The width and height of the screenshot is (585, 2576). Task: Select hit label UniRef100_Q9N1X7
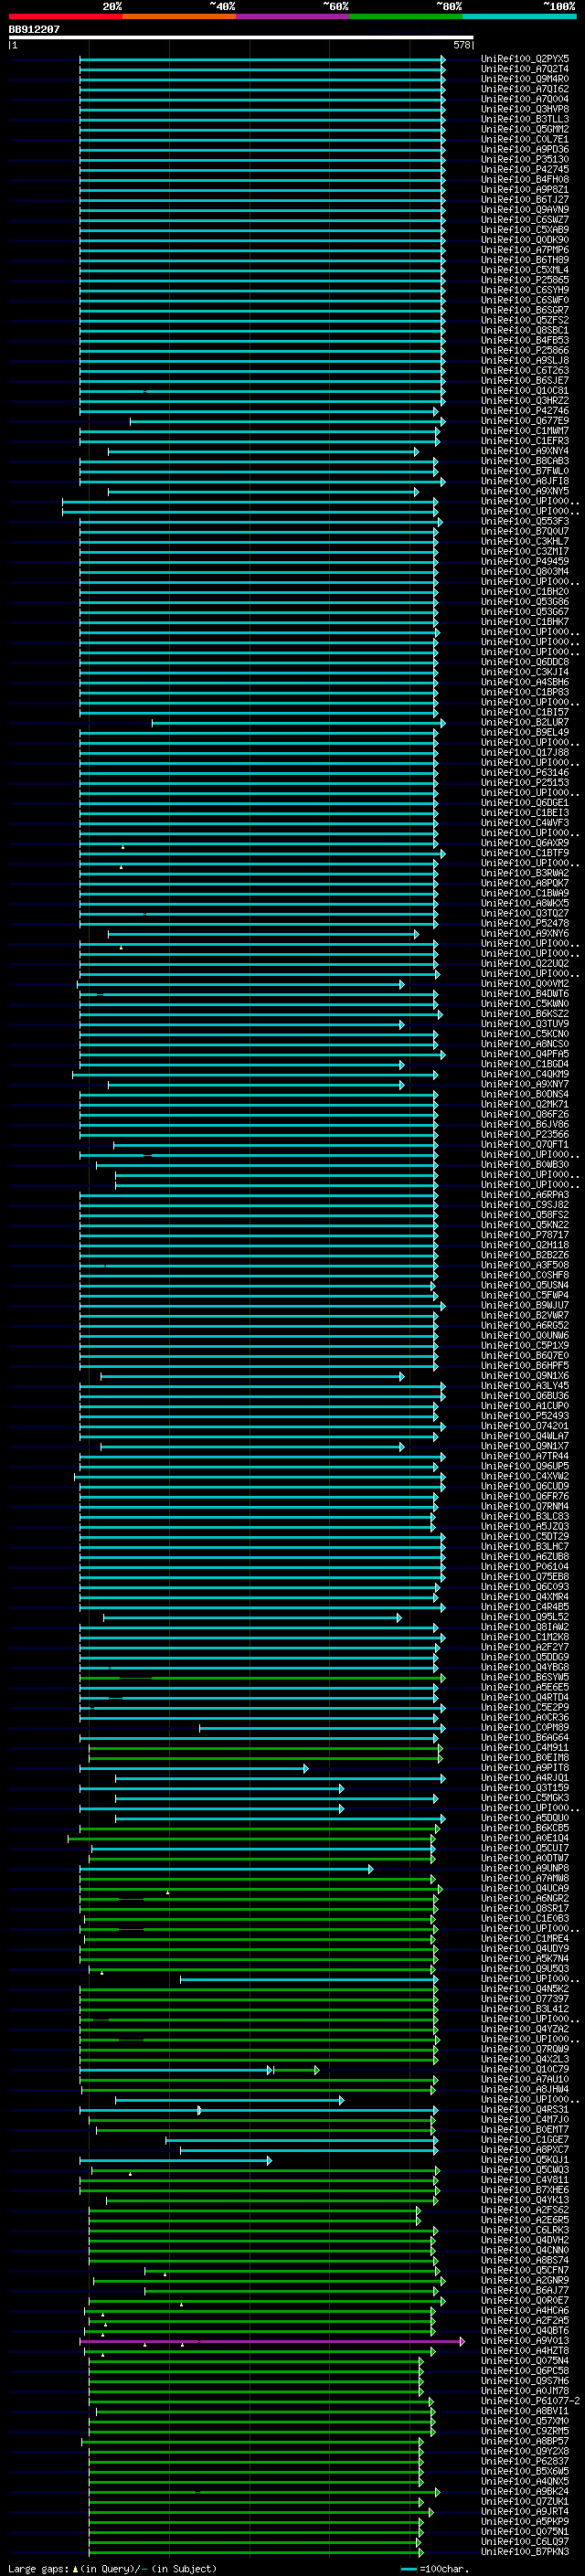[x=525, y=1446]
